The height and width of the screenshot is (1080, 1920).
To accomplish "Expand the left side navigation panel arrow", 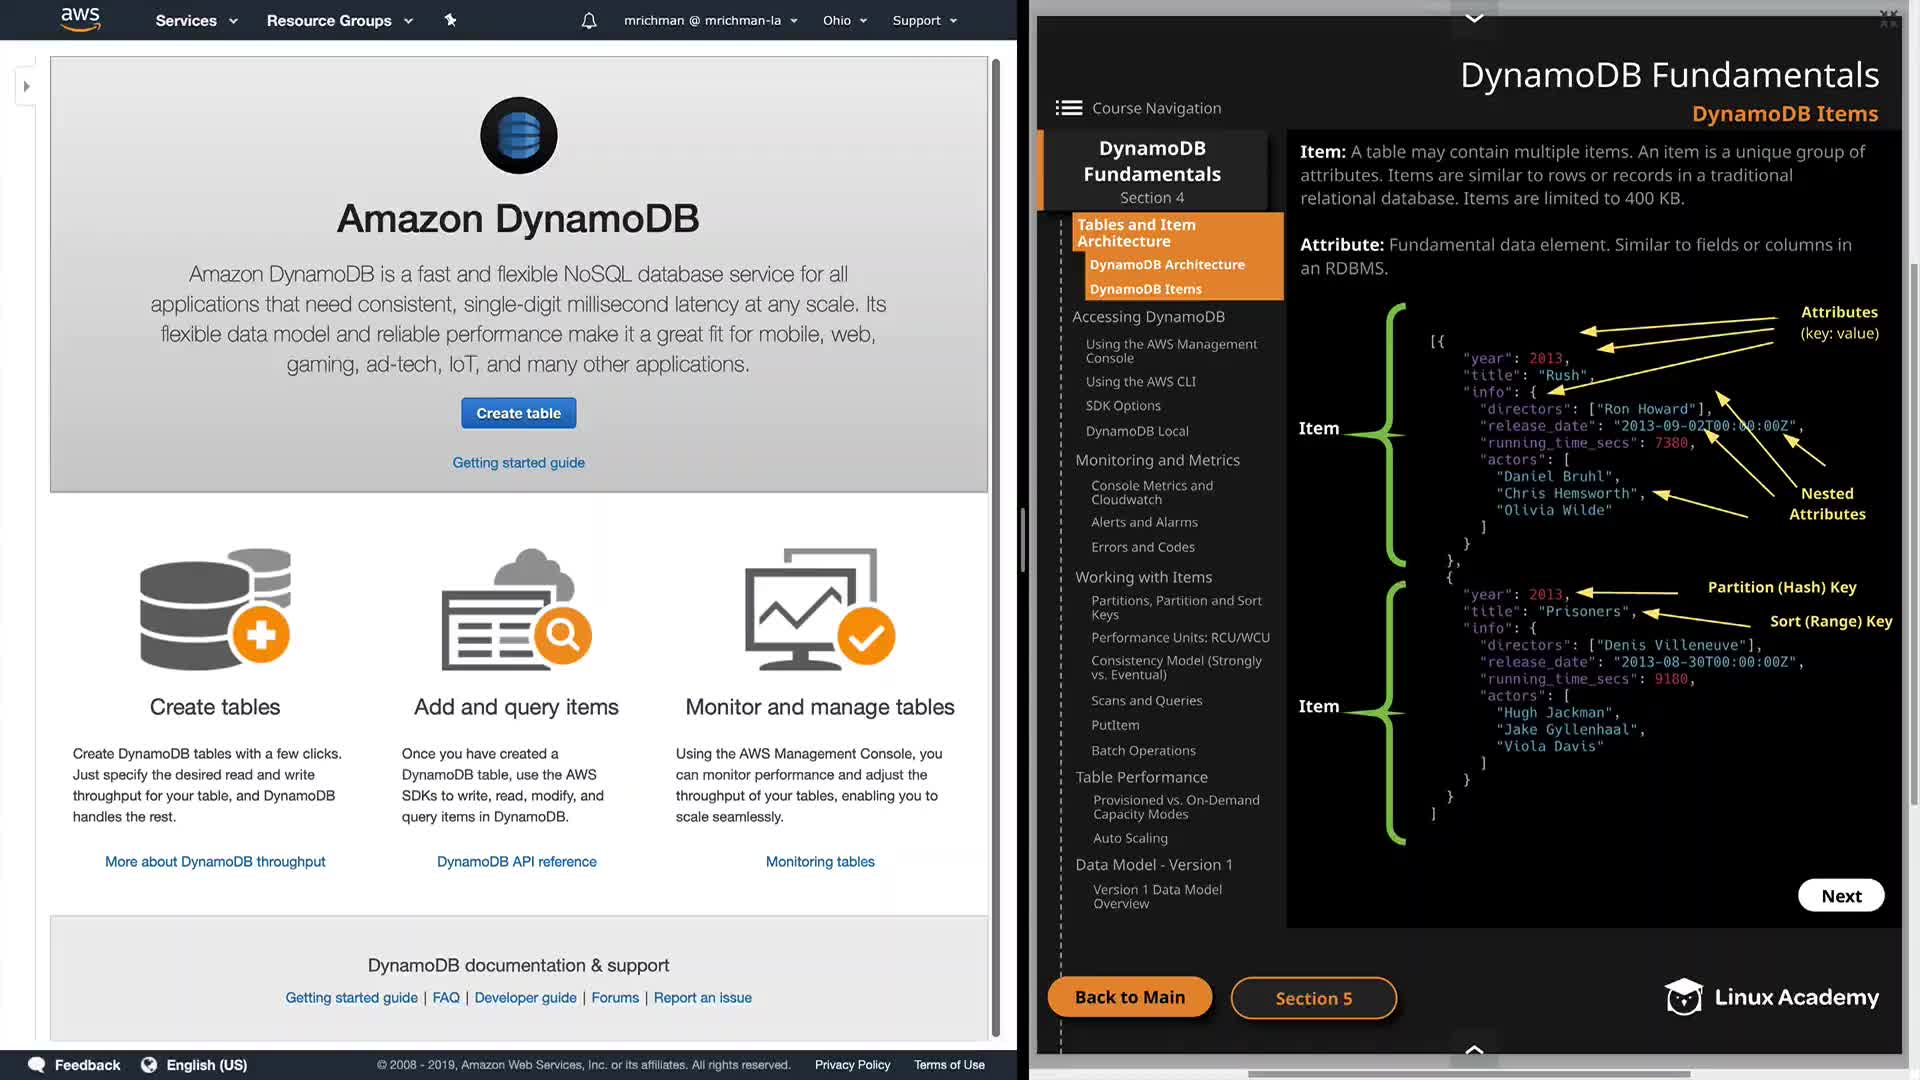I will [x=27, y=86].
